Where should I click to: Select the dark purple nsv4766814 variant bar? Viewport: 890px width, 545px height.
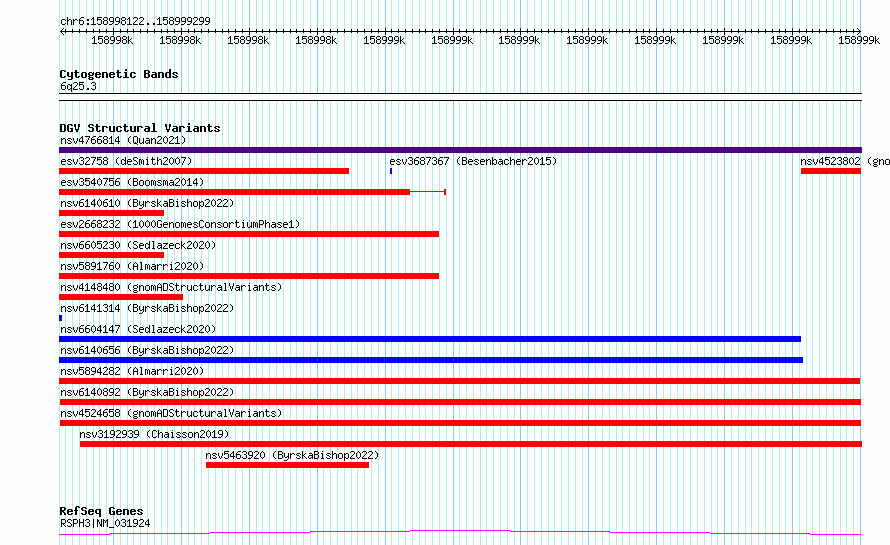(460, 150)
